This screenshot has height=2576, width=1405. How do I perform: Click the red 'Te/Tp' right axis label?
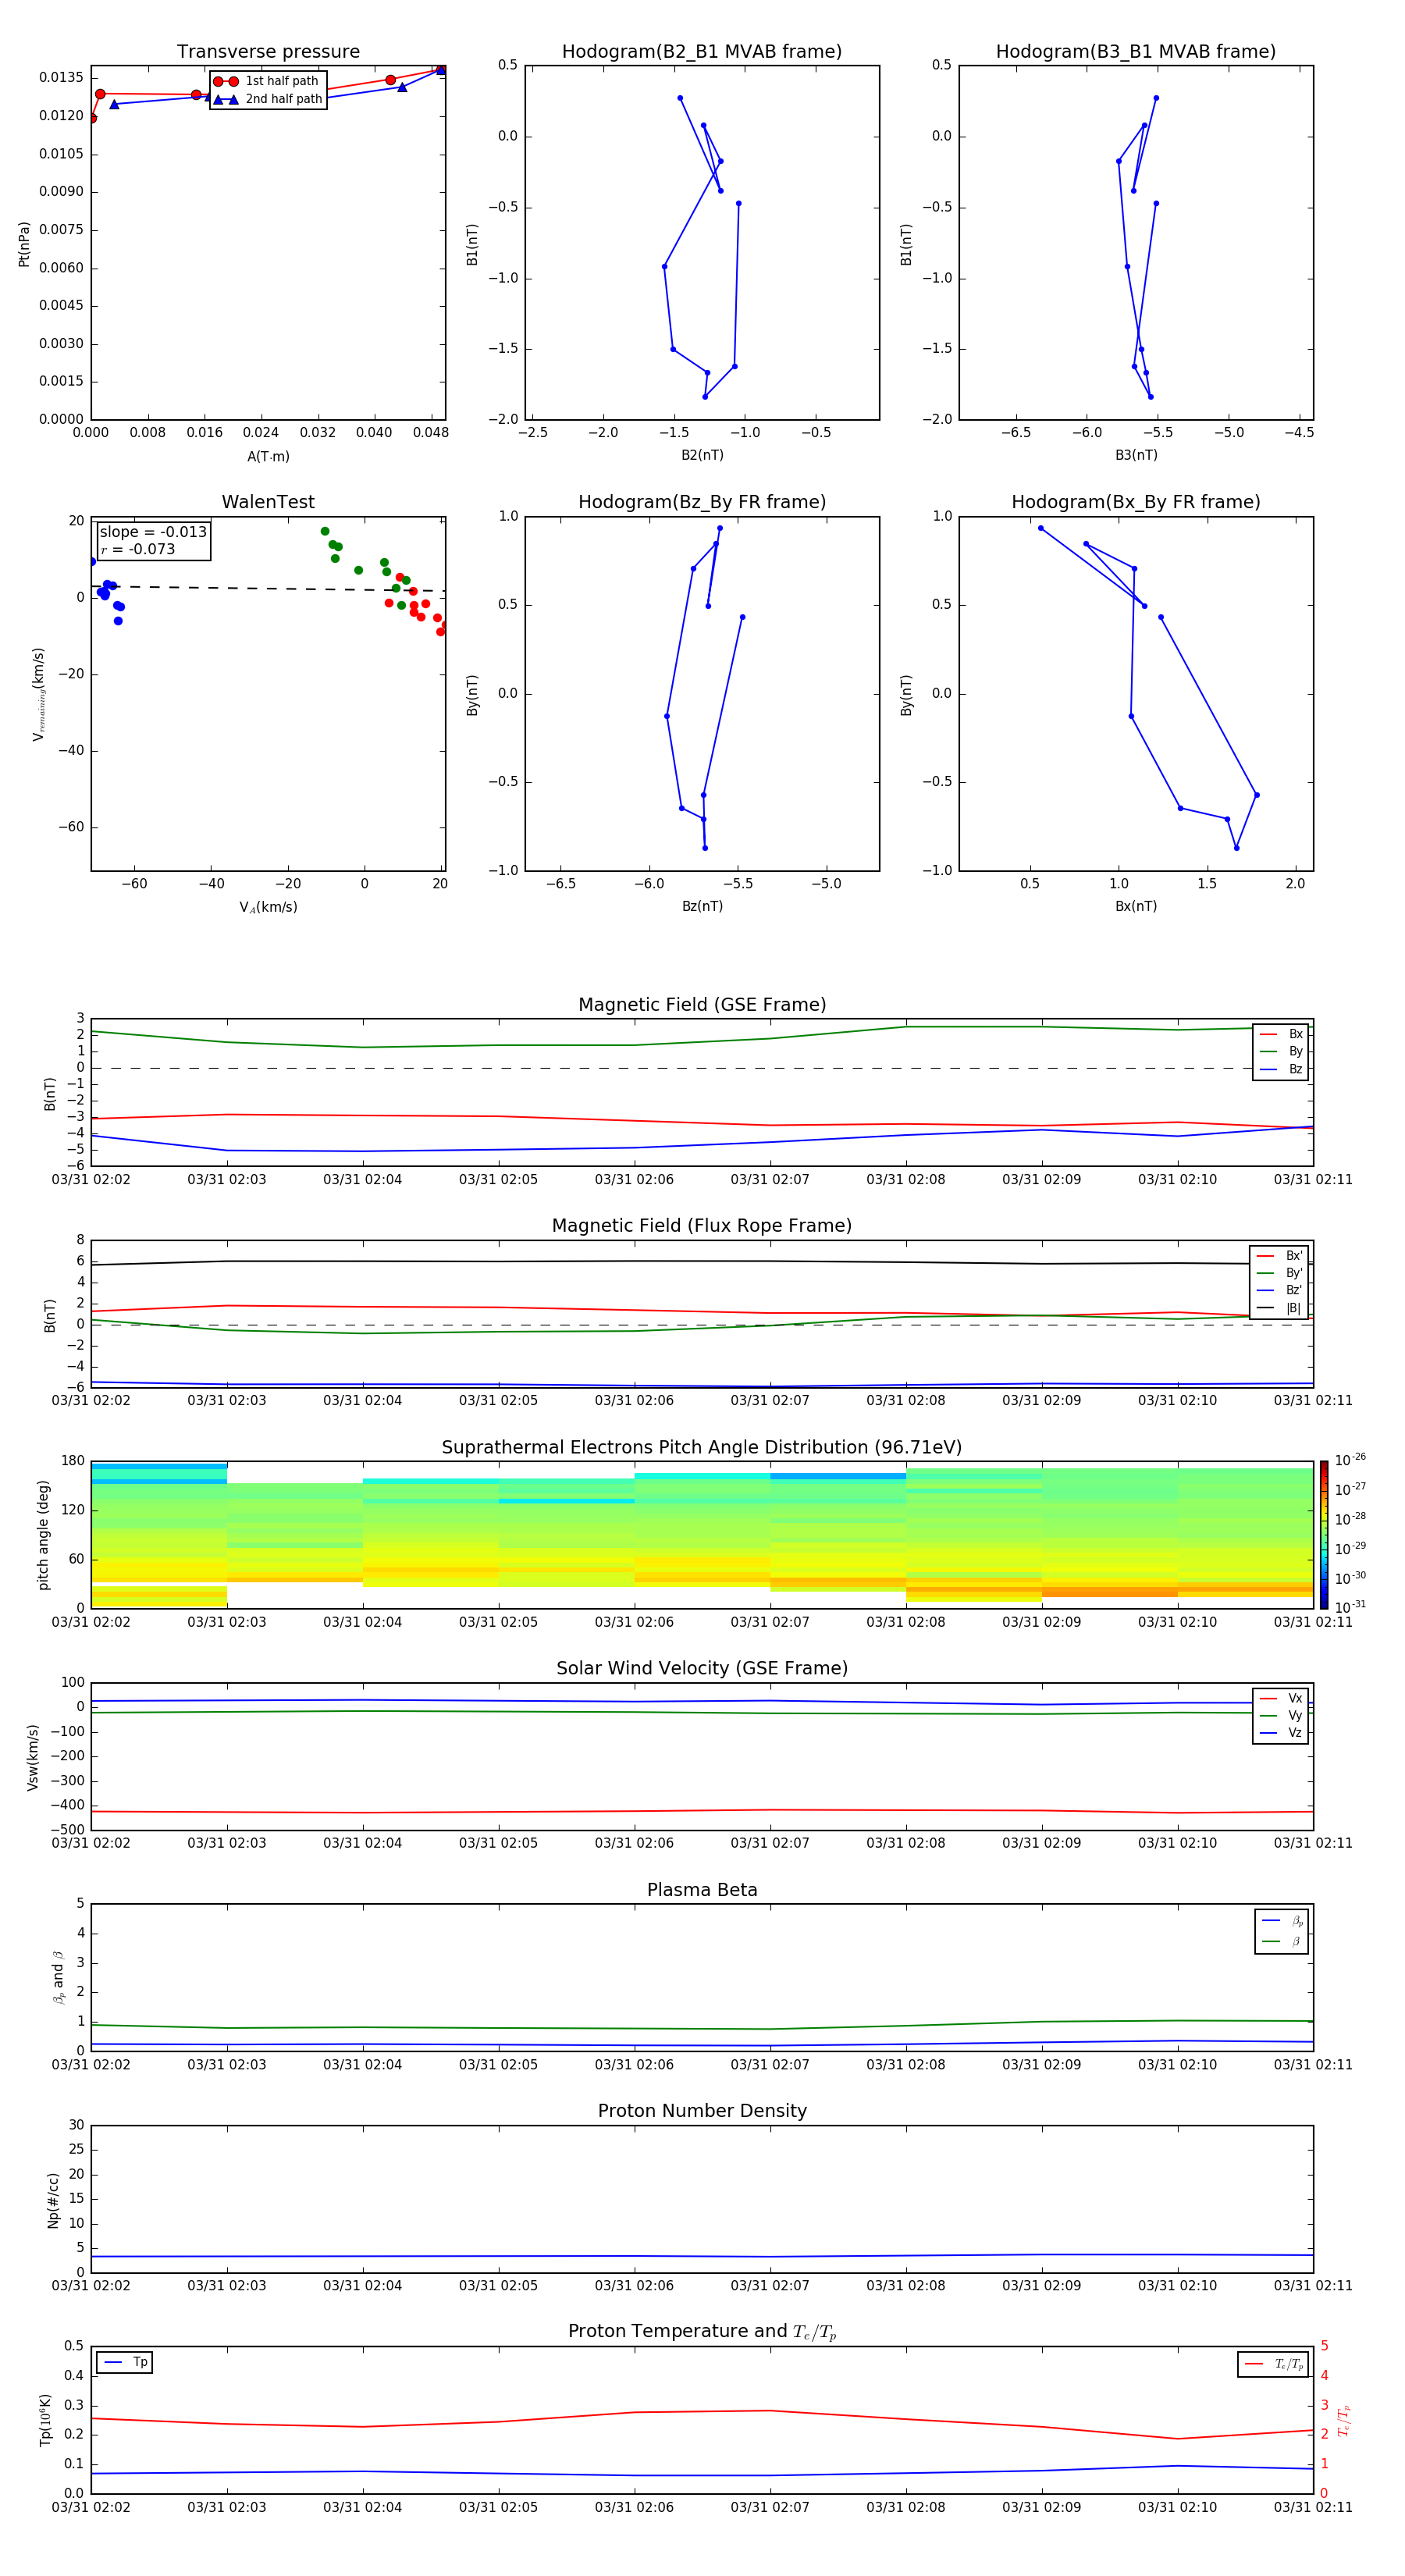[x=1344, y=2420]
